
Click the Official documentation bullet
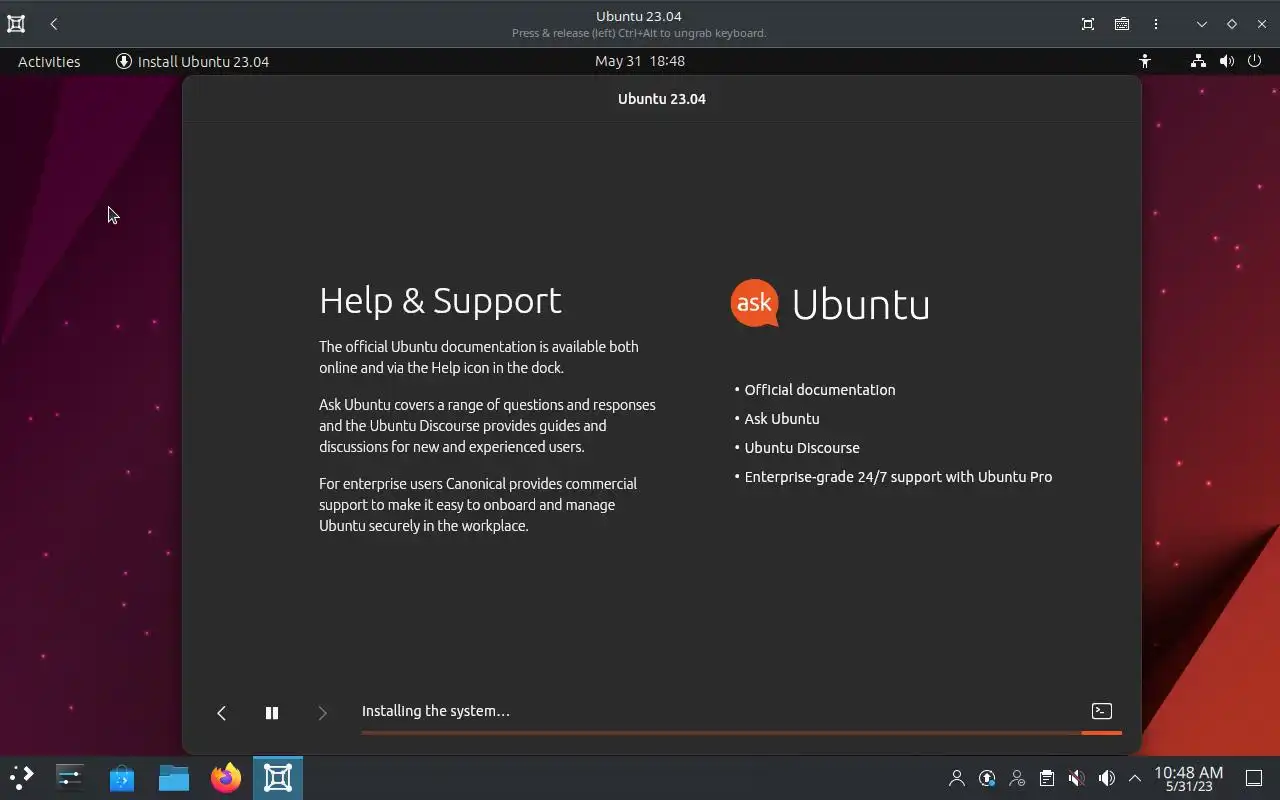[820, 390]
